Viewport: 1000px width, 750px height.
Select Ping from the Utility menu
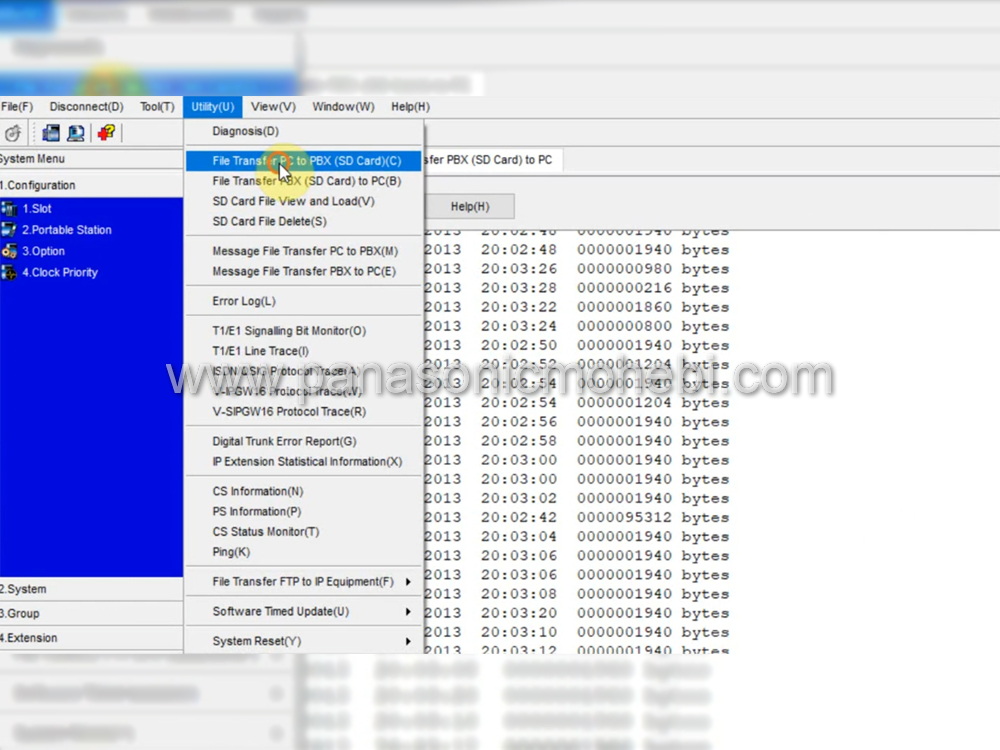[231, 552]
